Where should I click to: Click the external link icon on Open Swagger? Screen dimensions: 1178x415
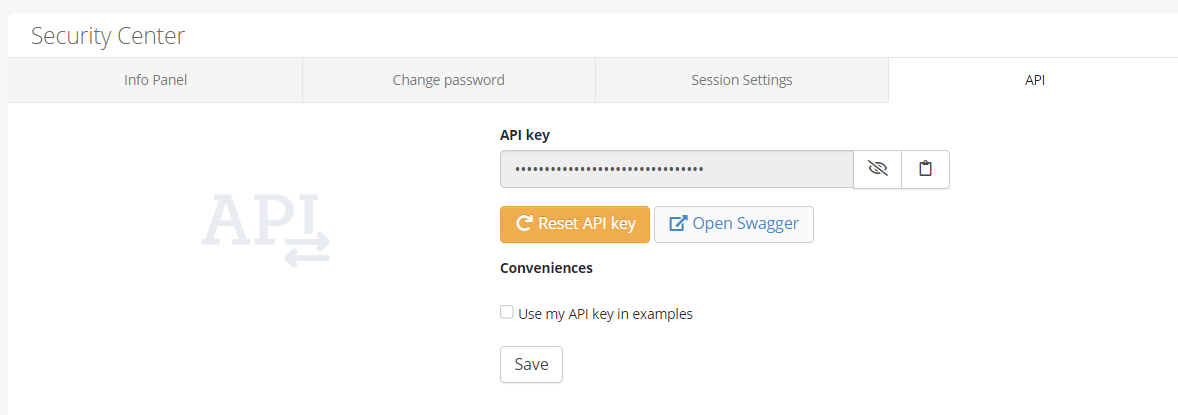(678, 224)
